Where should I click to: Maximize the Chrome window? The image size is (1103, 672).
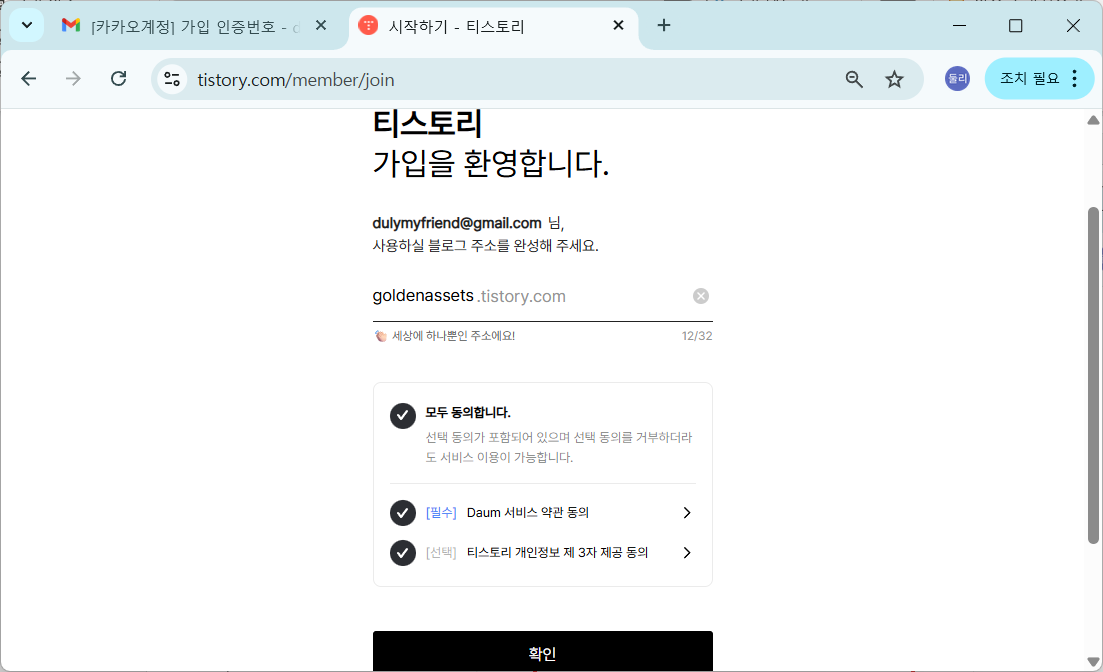point(1015,26)
